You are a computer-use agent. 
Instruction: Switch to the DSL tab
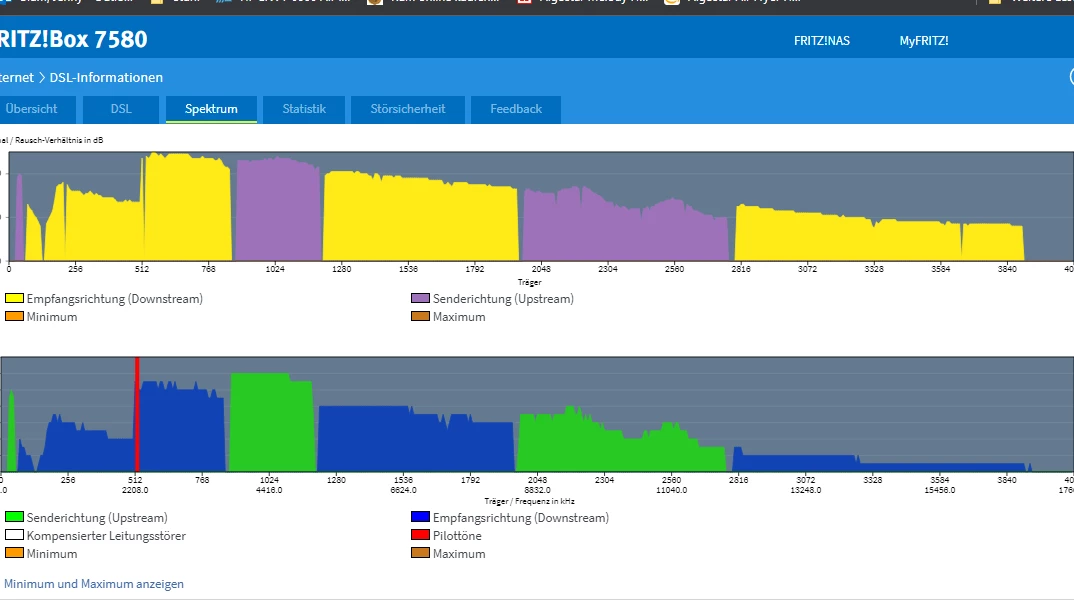point(121,109)
